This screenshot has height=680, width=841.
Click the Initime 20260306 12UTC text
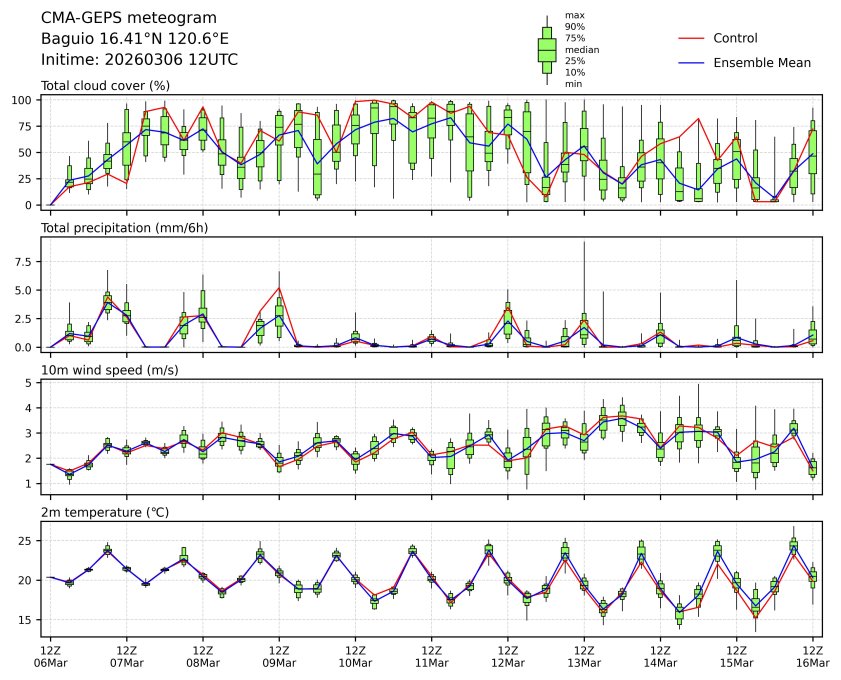coord(139,60)
